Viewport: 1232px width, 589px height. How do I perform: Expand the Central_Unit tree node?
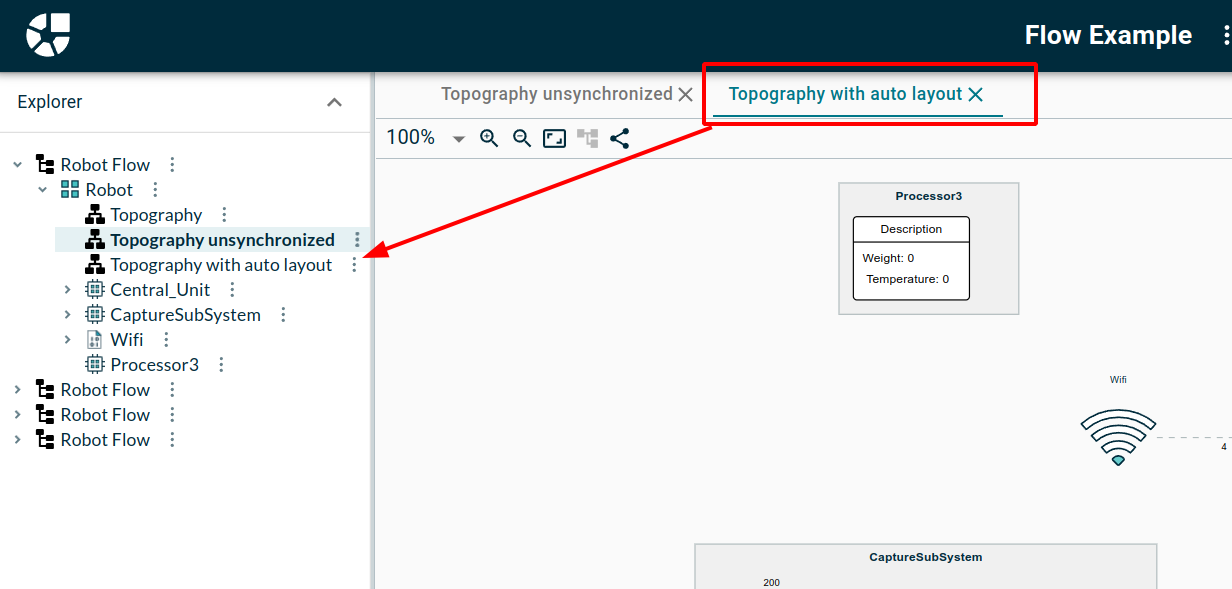67,290
